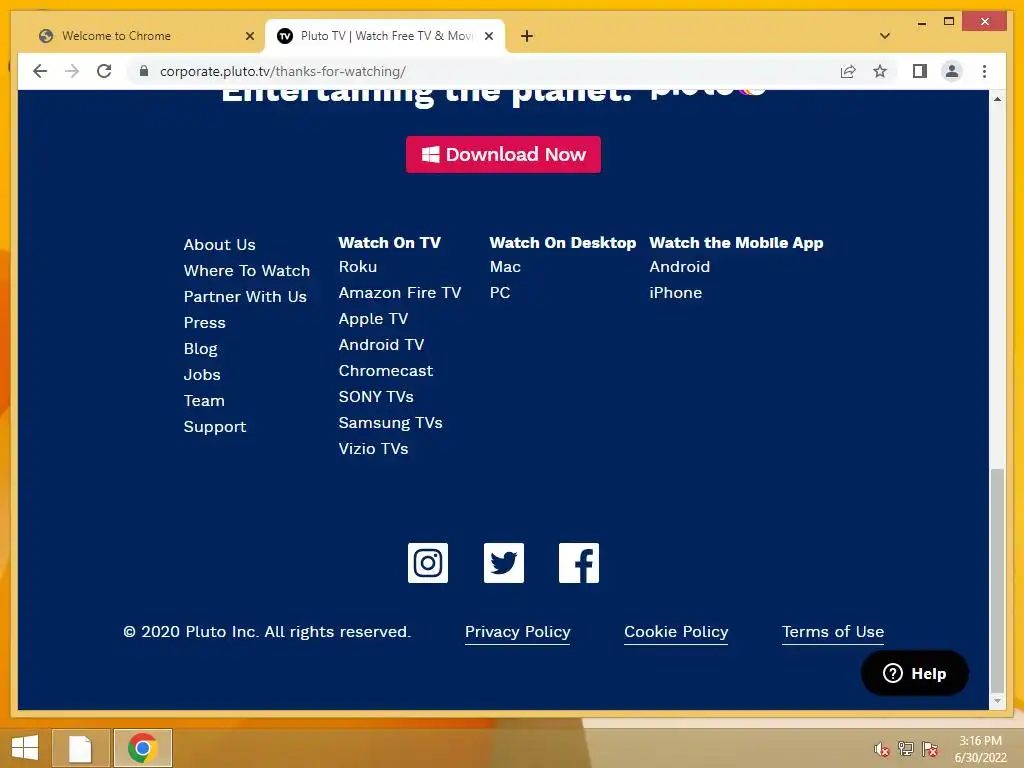
Task: Open Chrome three-dot menu
Action: pyautogui.click(x=984, y=71)
